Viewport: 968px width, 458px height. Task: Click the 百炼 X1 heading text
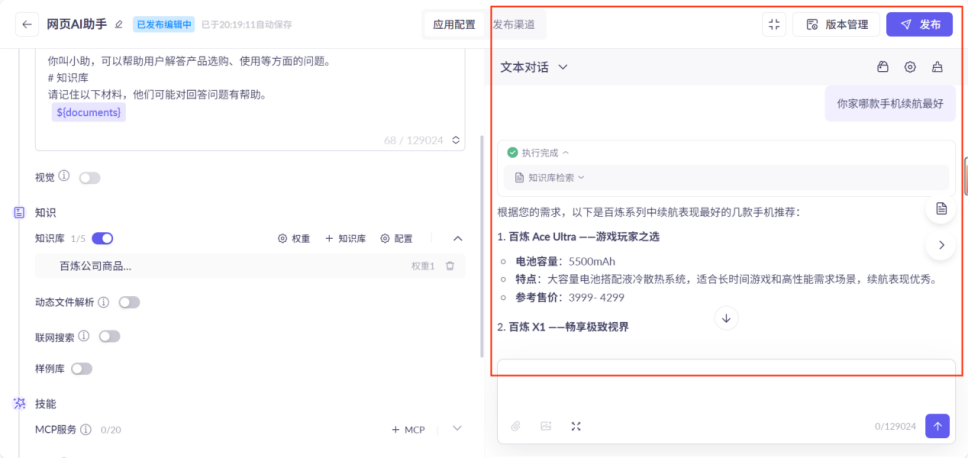562,327
